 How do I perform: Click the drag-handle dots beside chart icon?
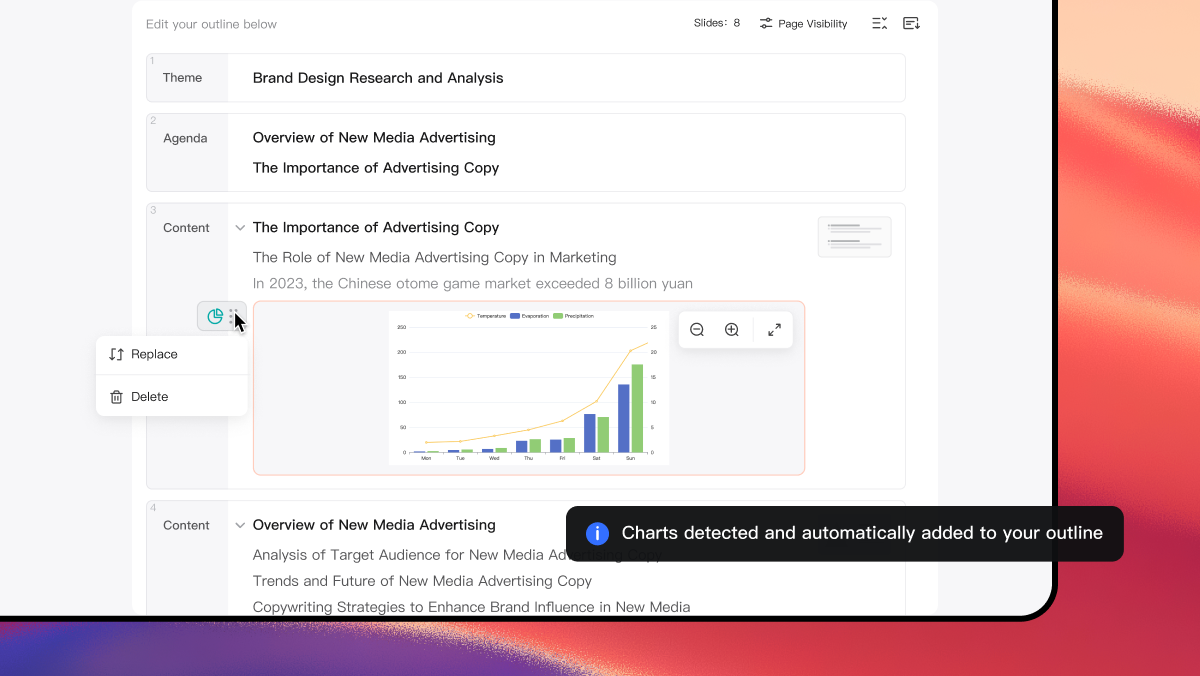[x=232, y=317]
